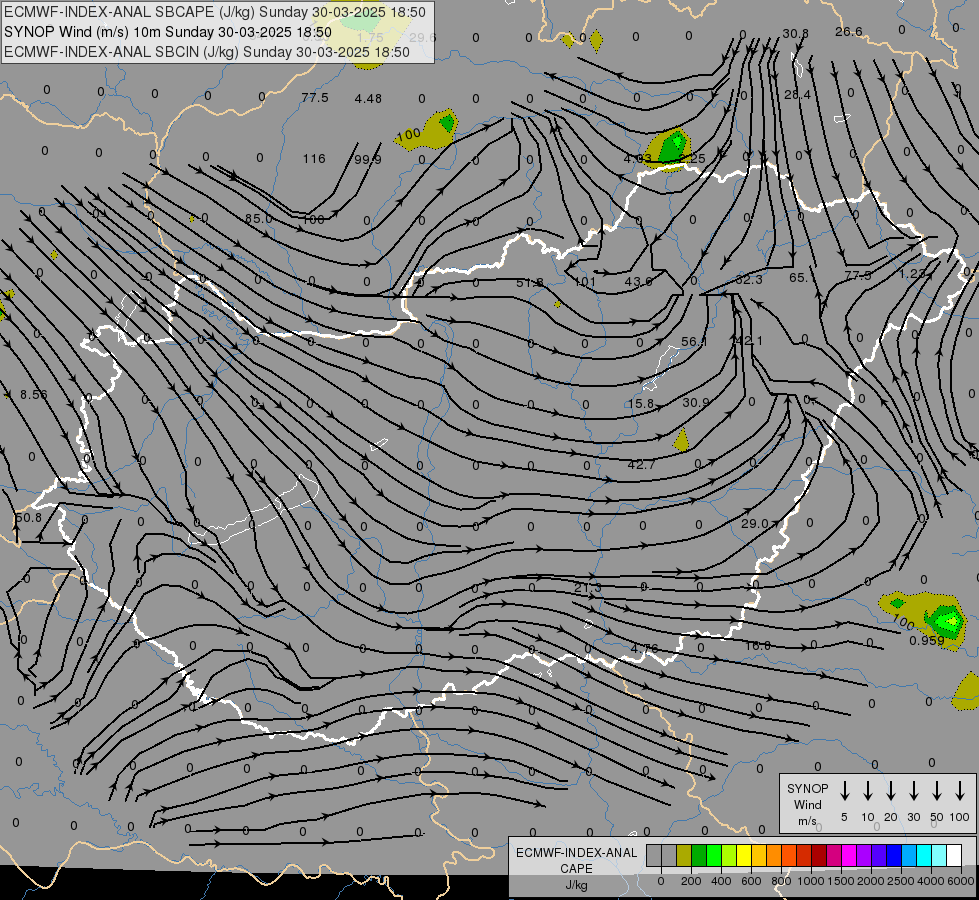The height and width of the screenshot is (900, 979).
Task: Select the white swatch in the CAPE legend
Action: (954, 856)
